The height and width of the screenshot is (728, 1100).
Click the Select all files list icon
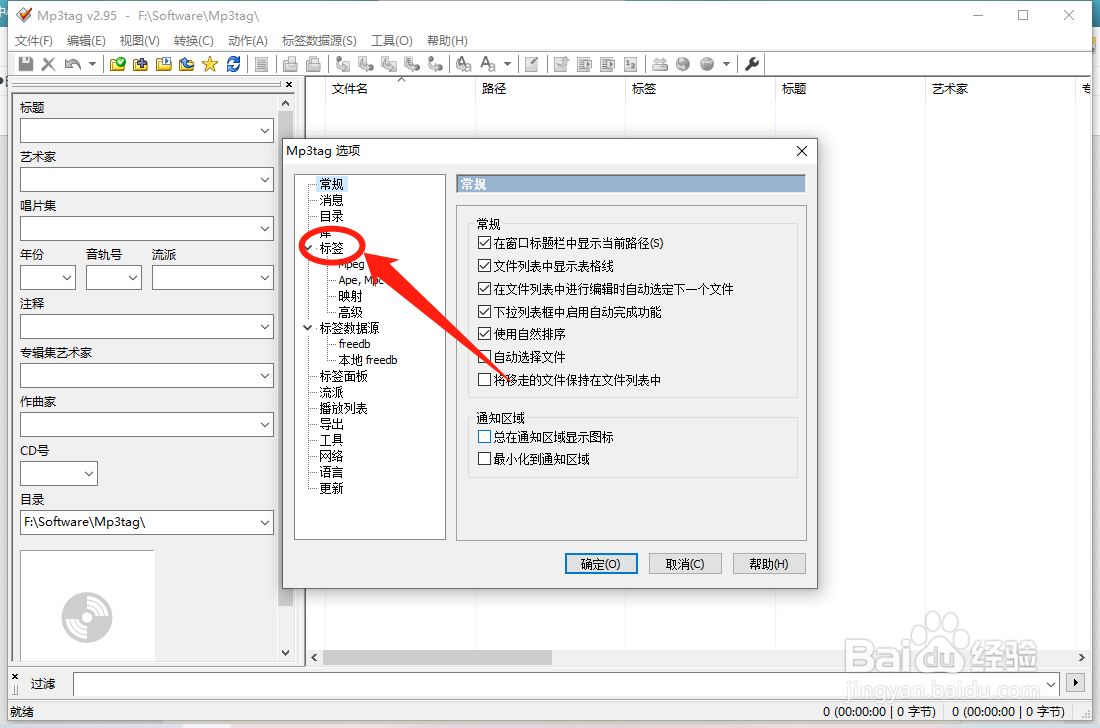click(261, 64)
